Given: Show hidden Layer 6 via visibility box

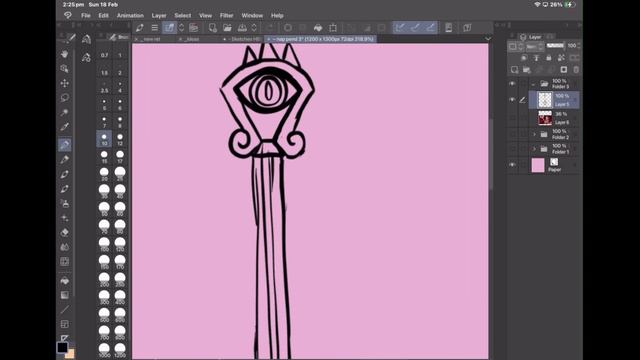Looking at the screenshot, I should (512, 118).
